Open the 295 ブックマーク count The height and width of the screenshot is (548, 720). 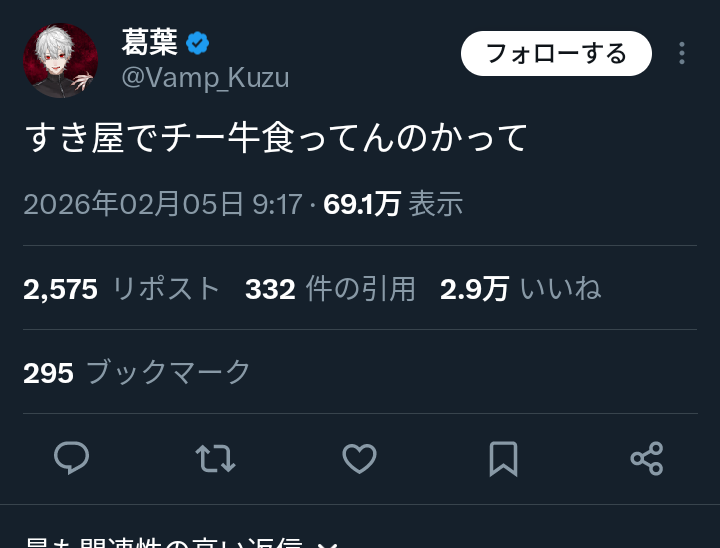pos(136,372)
